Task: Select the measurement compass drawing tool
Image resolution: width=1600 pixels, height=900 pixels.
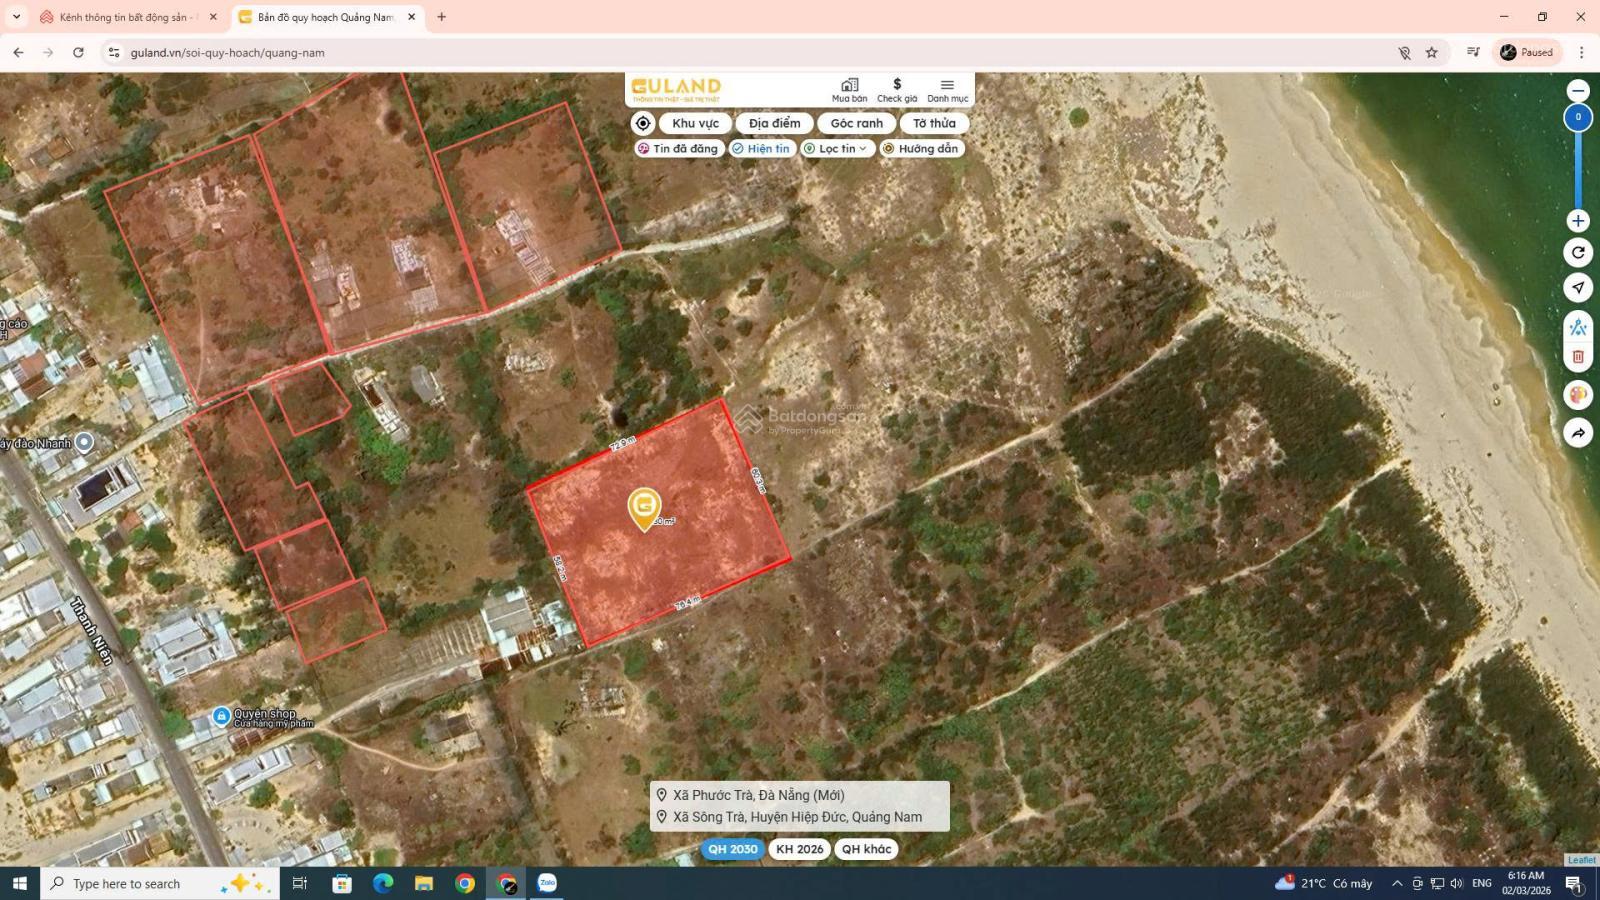Action: point(1578,327)
